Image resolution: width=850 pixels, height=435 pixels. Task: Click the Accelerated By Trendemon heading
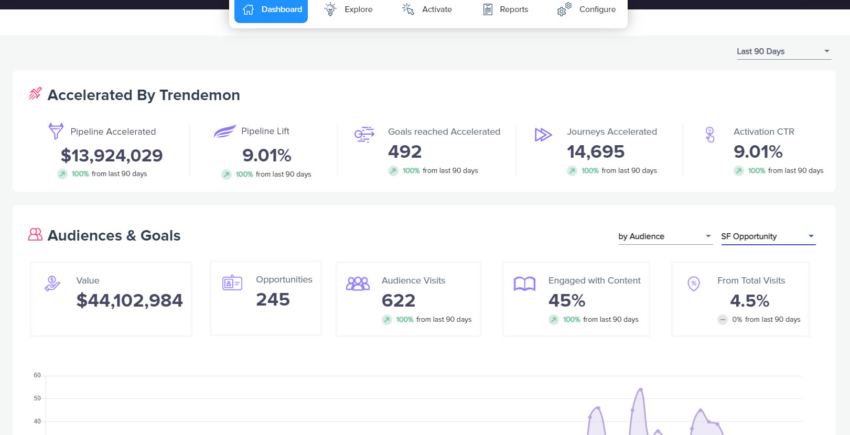pos(144,95)
